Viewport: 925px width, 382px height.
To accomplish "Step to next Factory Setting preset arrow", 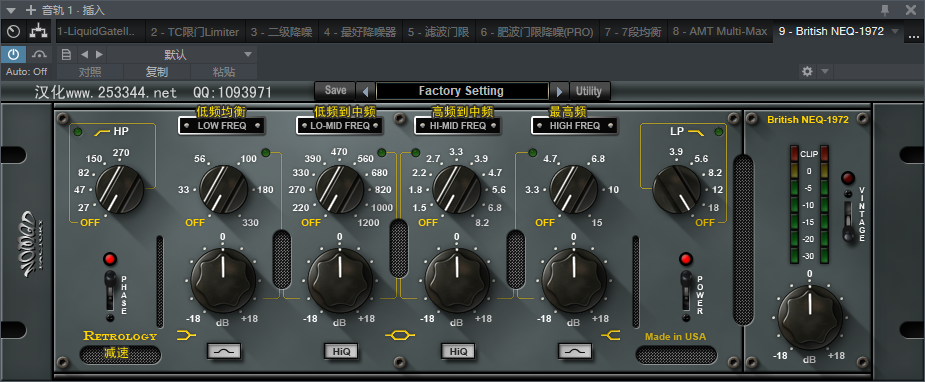I will pos(559,91).
